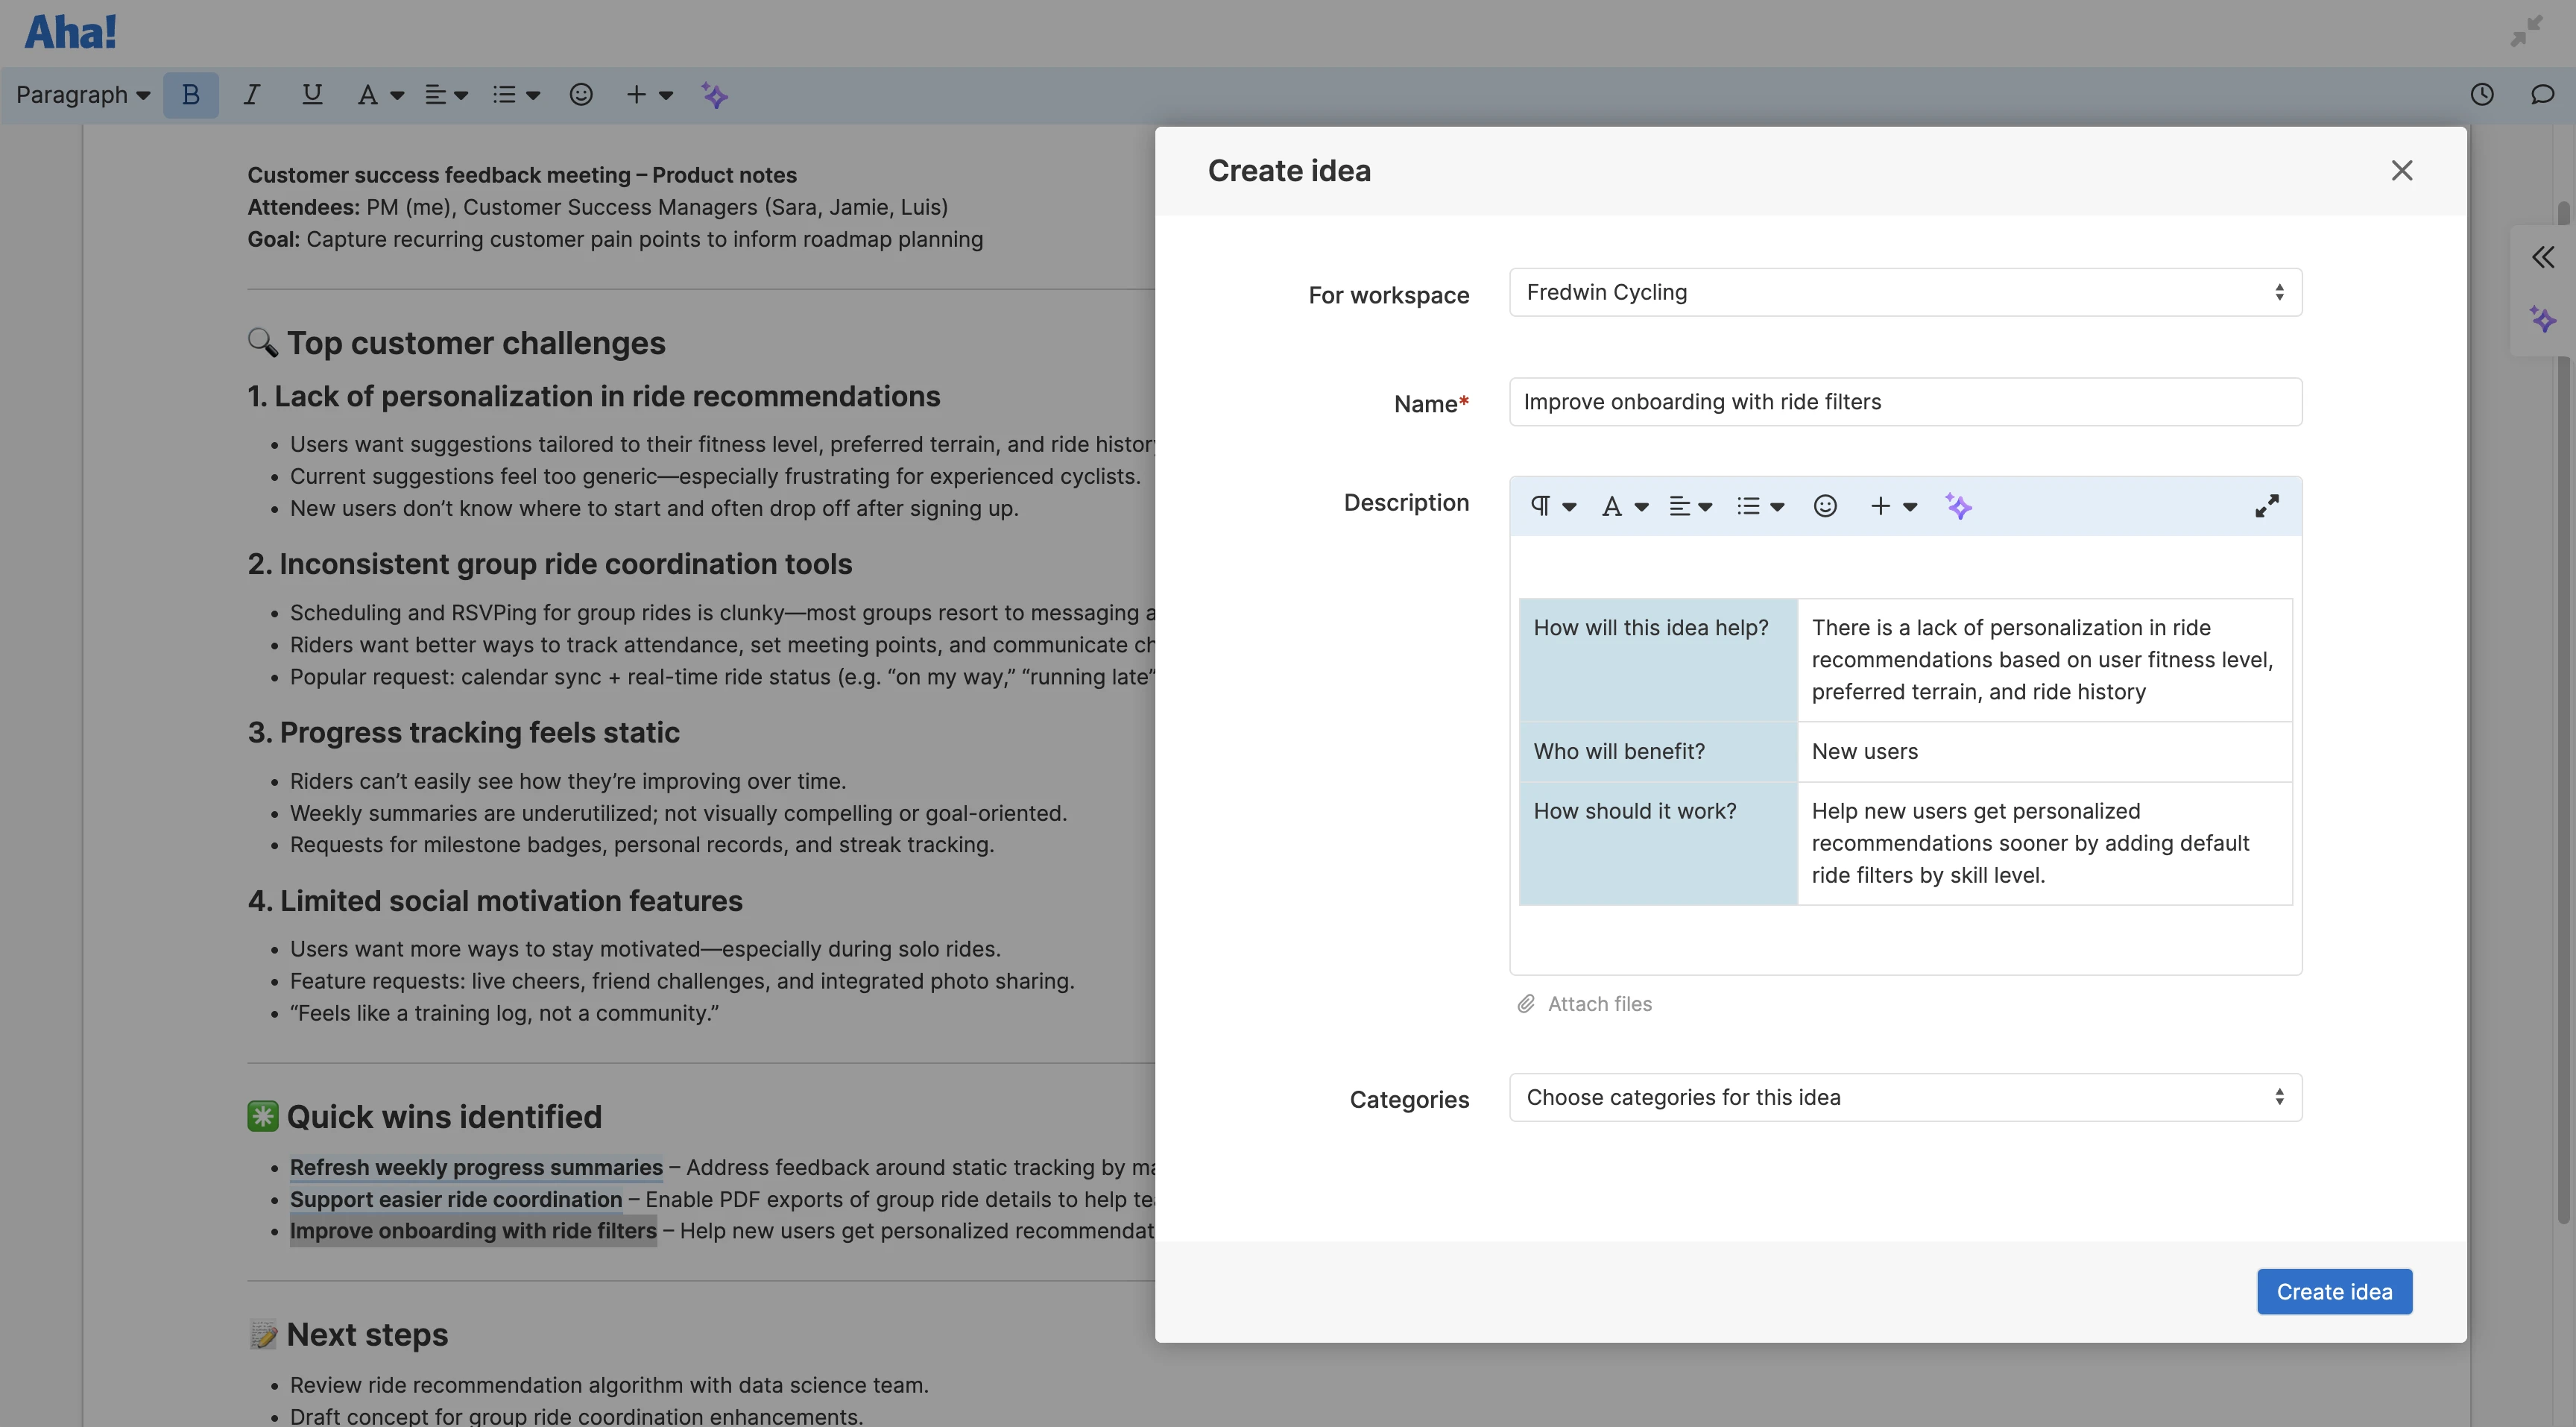The height and width of the screenshot is (1427, 2576).
Task: Toggle italic formatting in main toolbar
Action: 251,95
